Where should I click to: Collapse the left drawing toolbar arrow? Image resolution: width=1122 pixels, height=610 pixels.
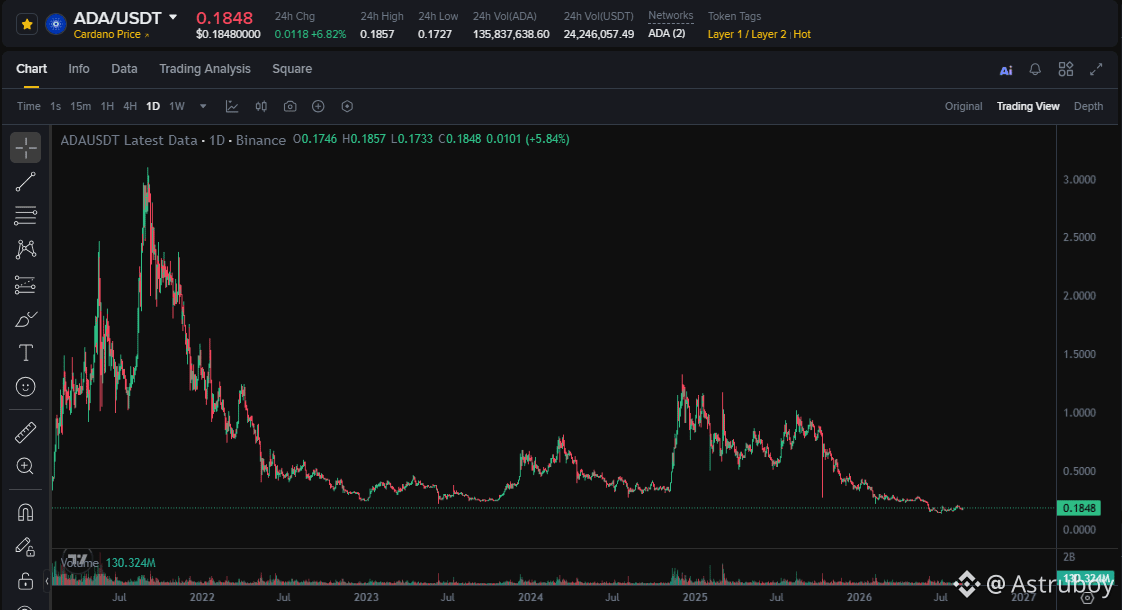[x=47, y=581]
